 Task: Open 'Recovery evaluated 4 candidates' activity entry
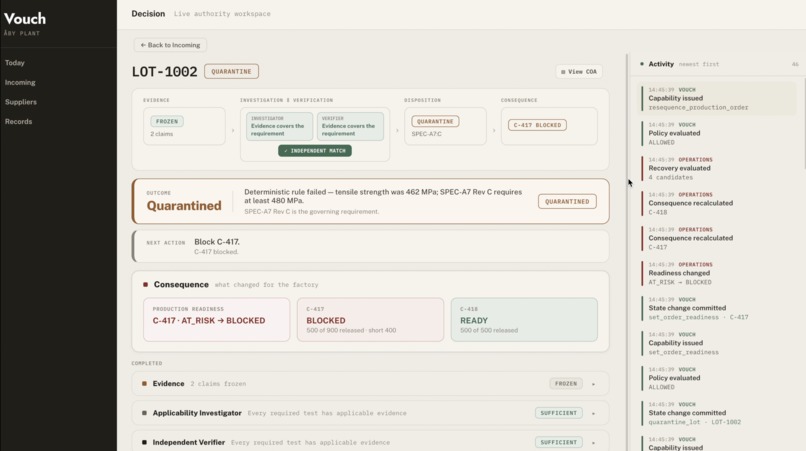point(717,168)
